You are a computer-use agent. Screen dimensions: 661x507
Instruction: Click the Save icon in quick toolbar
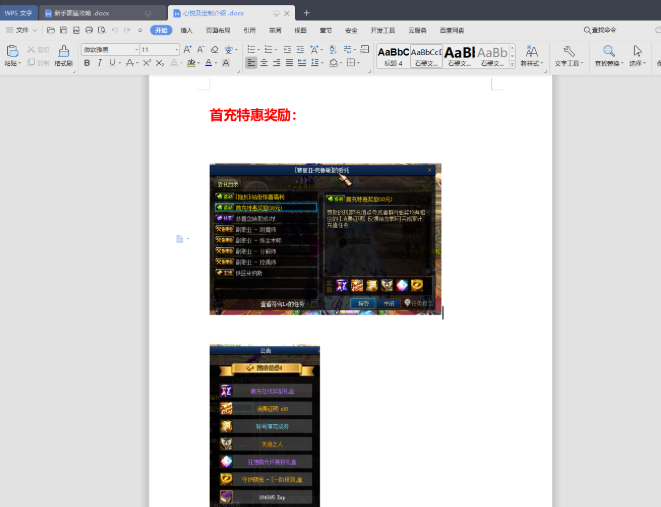pos(63,30)
